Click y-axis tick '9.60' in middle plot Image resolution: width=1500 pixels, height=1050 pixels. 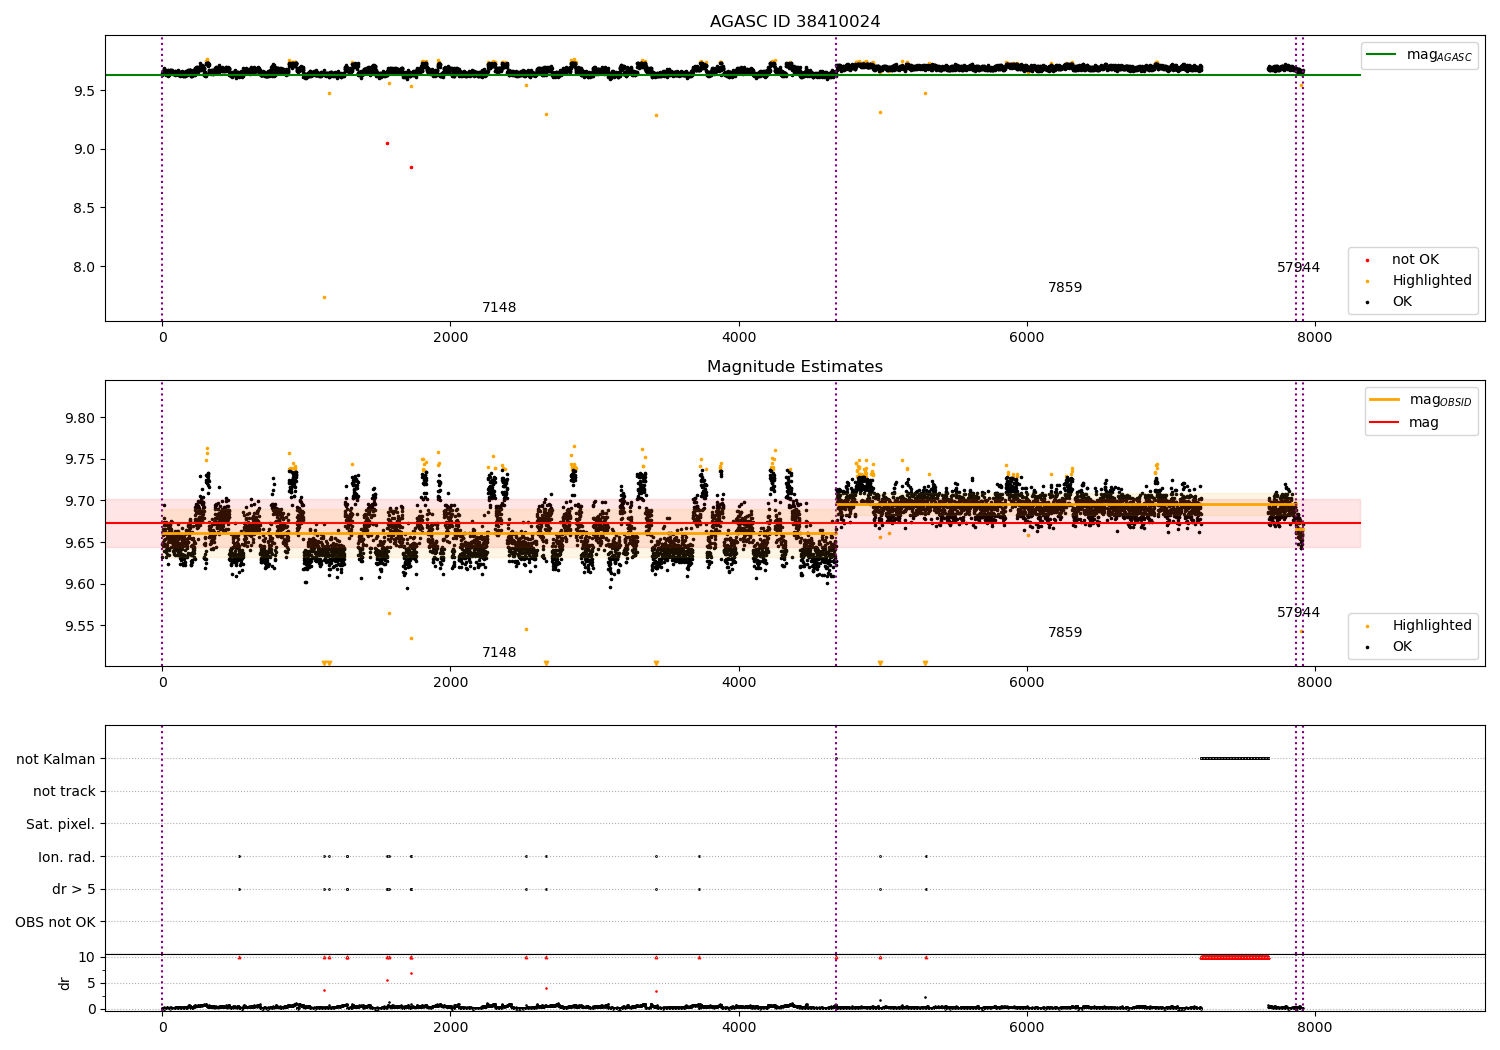(x=80, y=585)
